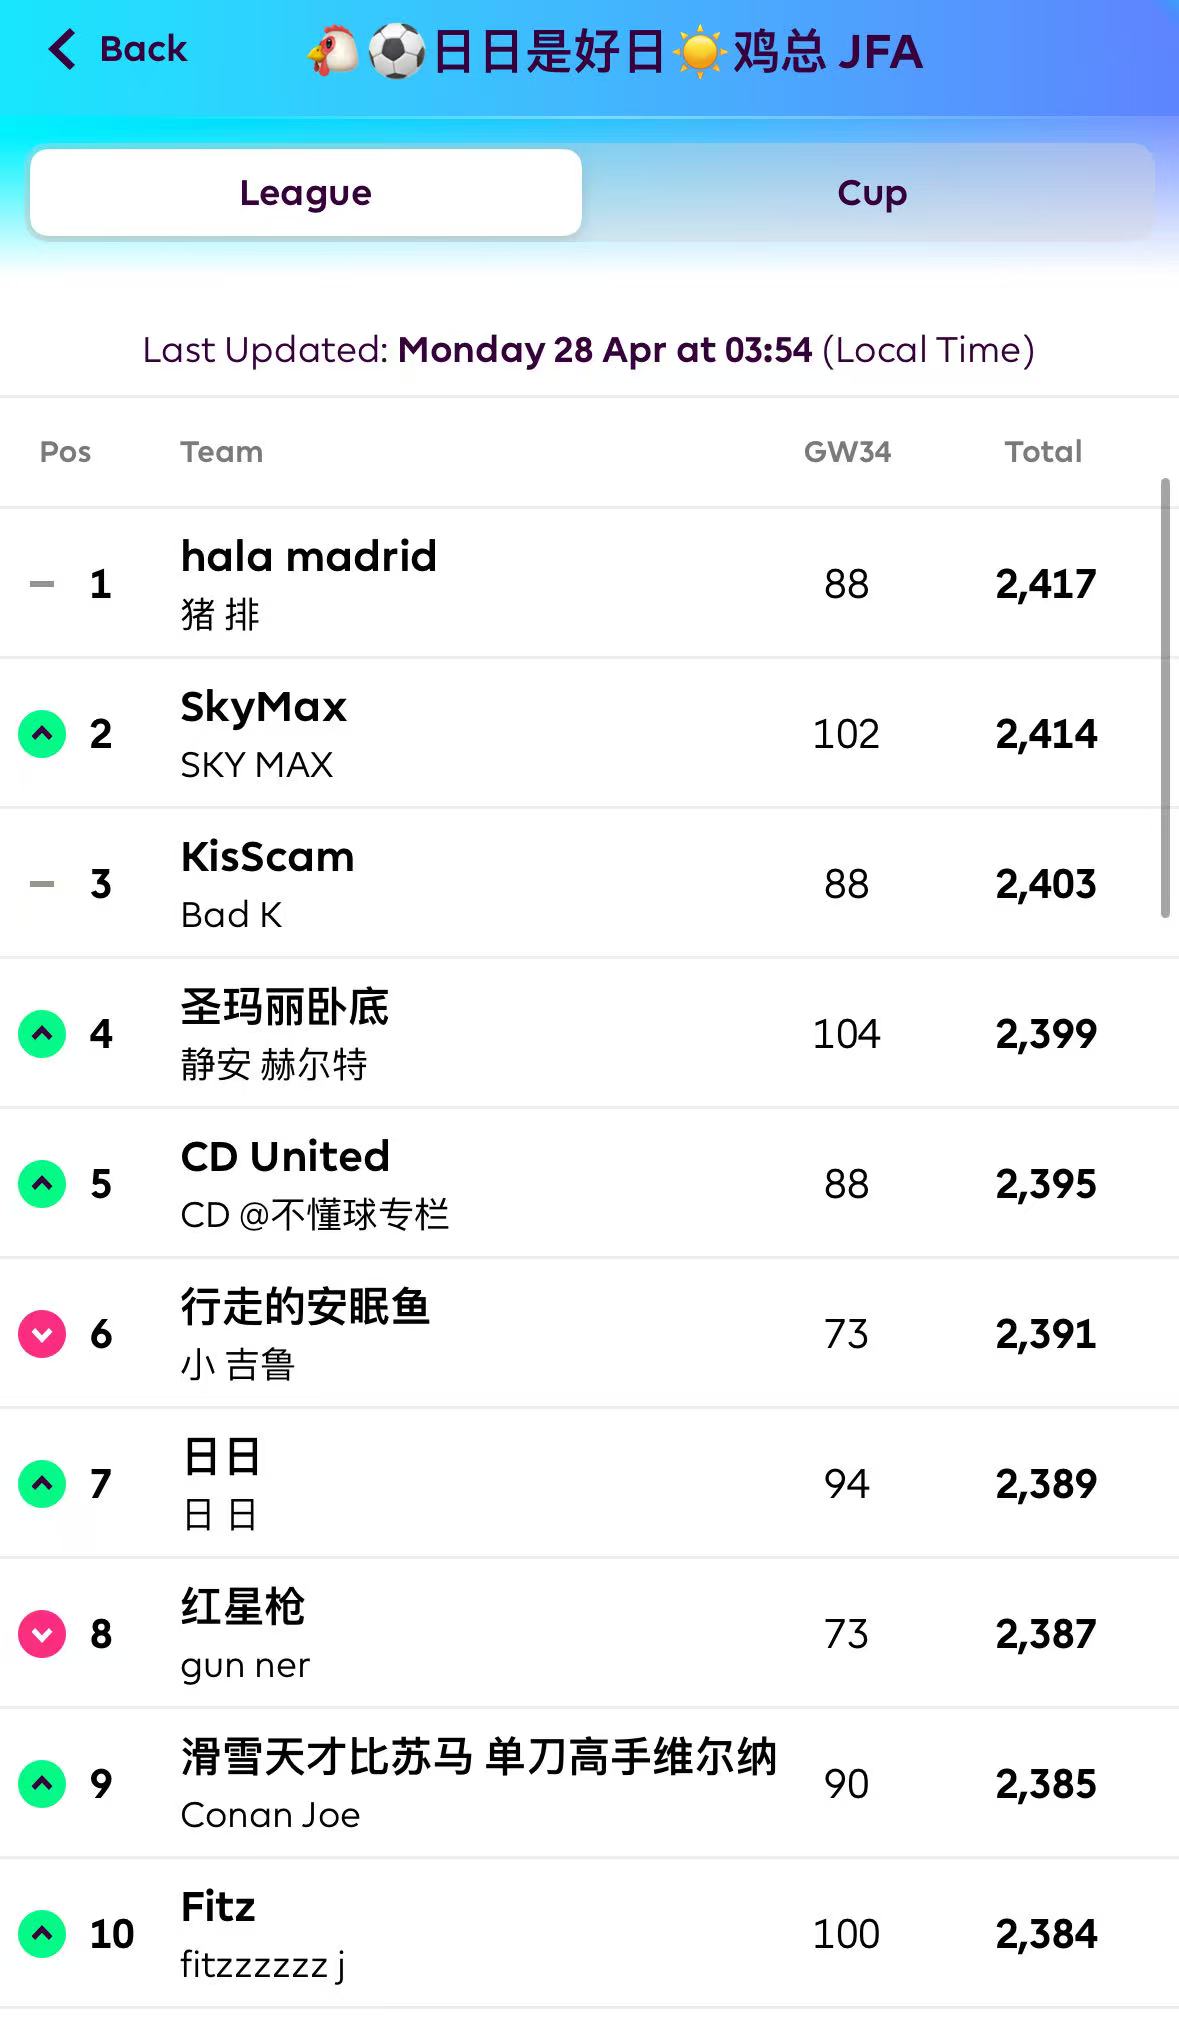Click green up-arrow next to Fitz

click(x=42, y=1933)
